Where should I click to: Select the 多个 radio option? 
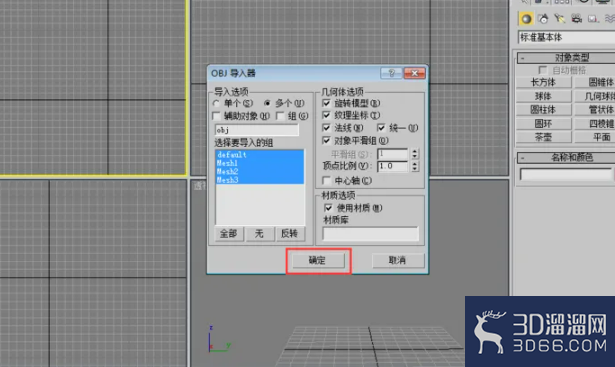267,104
